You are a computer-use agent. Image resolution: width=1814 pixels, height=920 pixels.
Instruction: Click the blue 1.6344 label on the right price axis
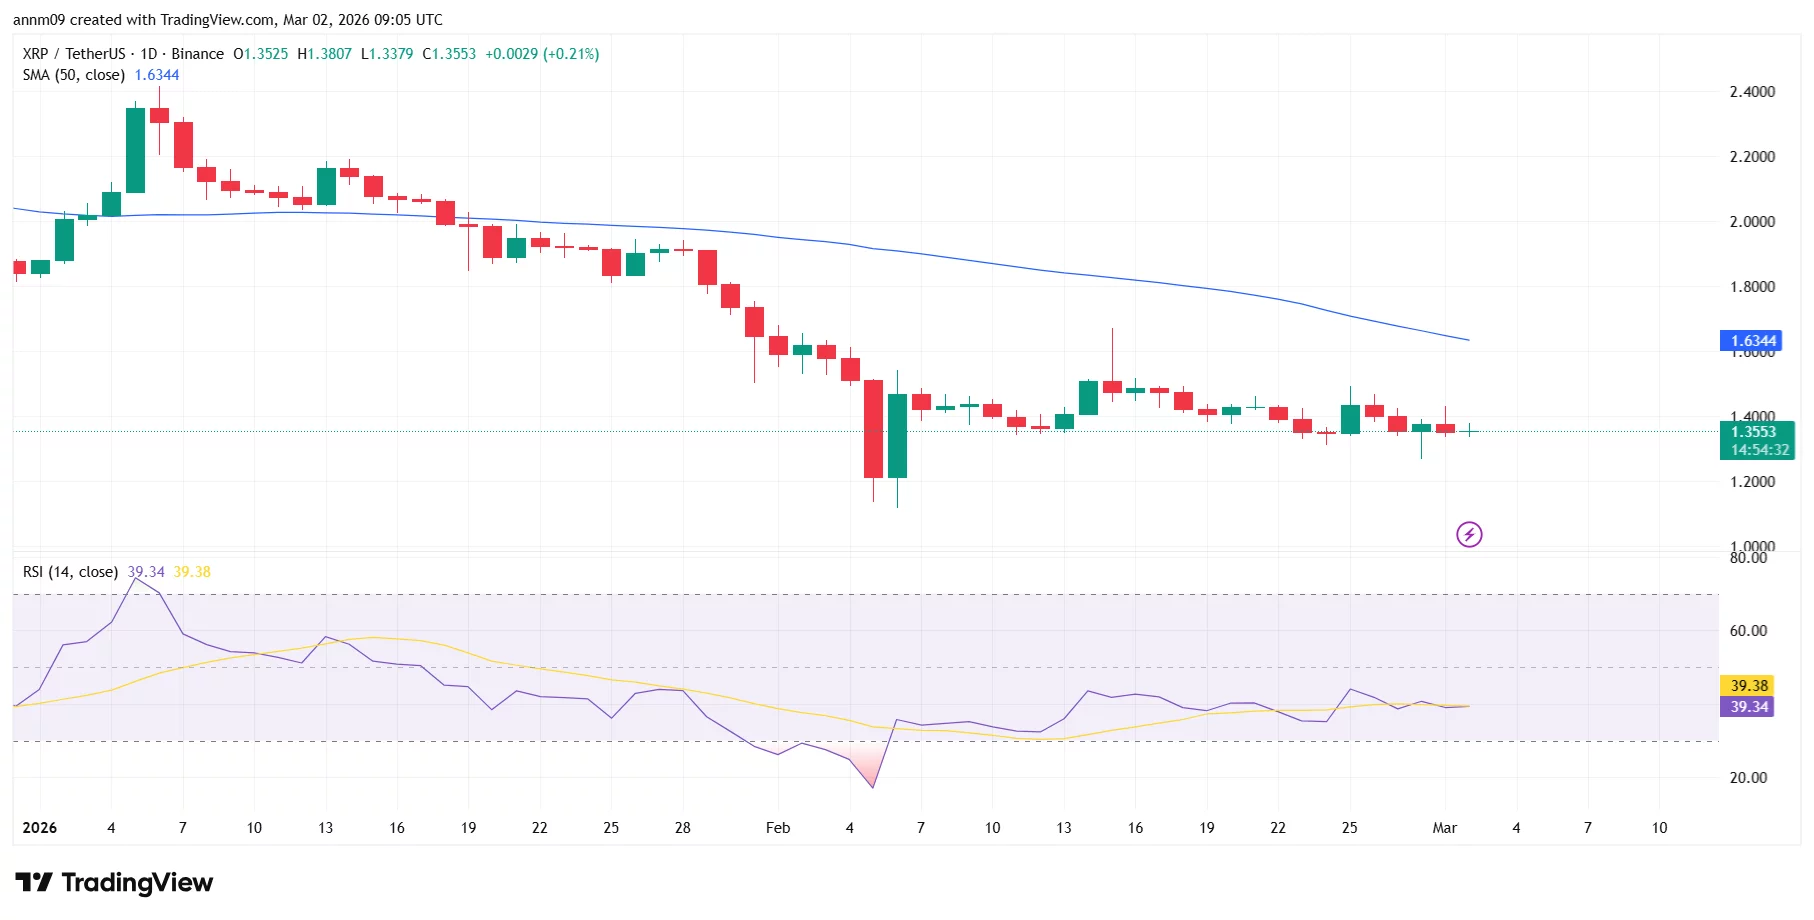point(1752,341)
